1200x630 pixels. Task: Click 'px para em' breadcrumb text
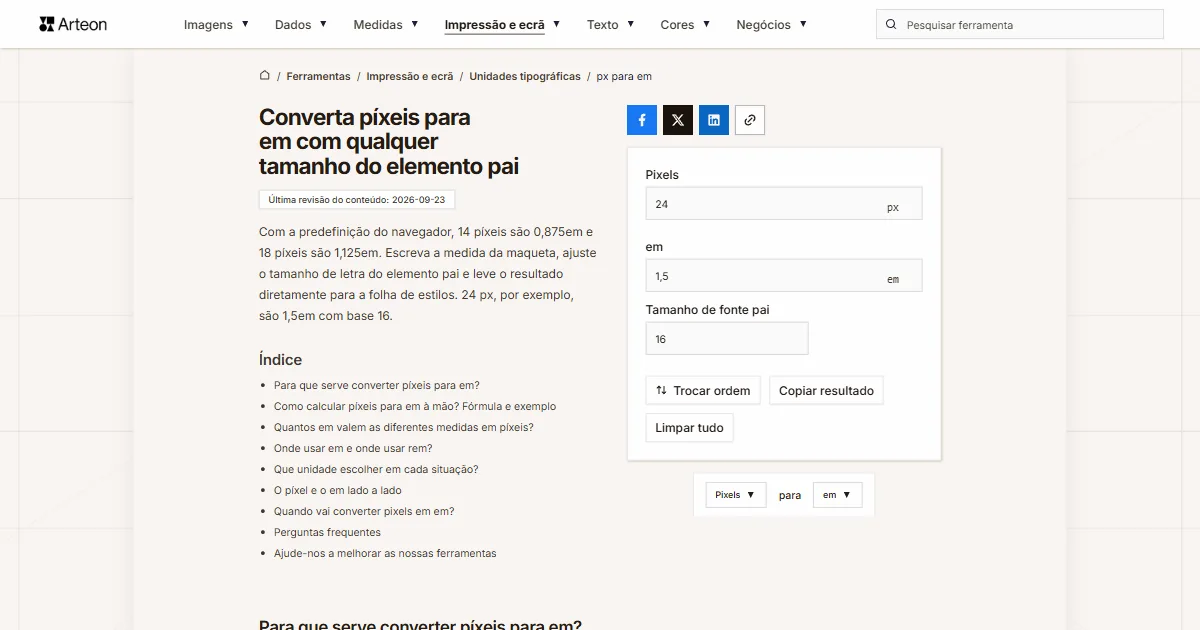624,76
